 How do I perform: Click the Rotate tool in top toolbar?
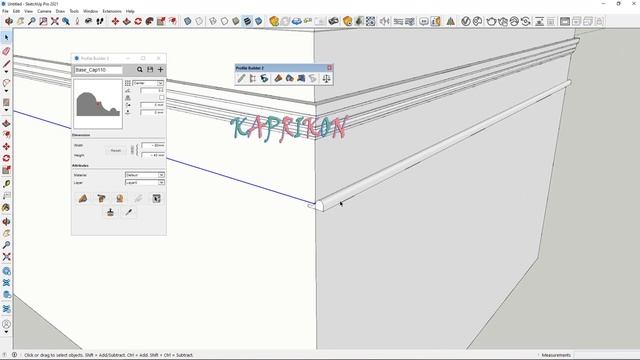(x=138, y=21)
